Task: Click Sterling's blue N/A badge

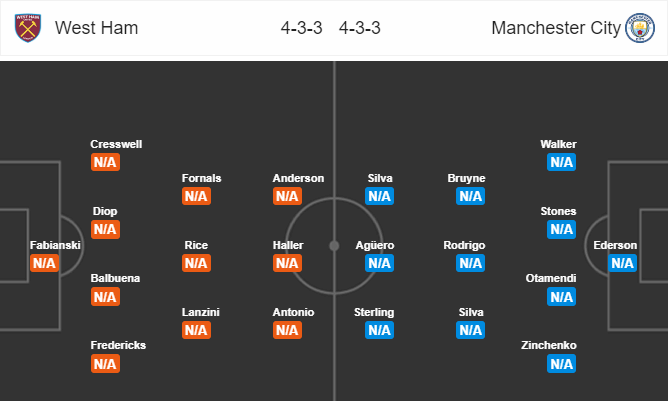Action: click(x=379, y=330)
